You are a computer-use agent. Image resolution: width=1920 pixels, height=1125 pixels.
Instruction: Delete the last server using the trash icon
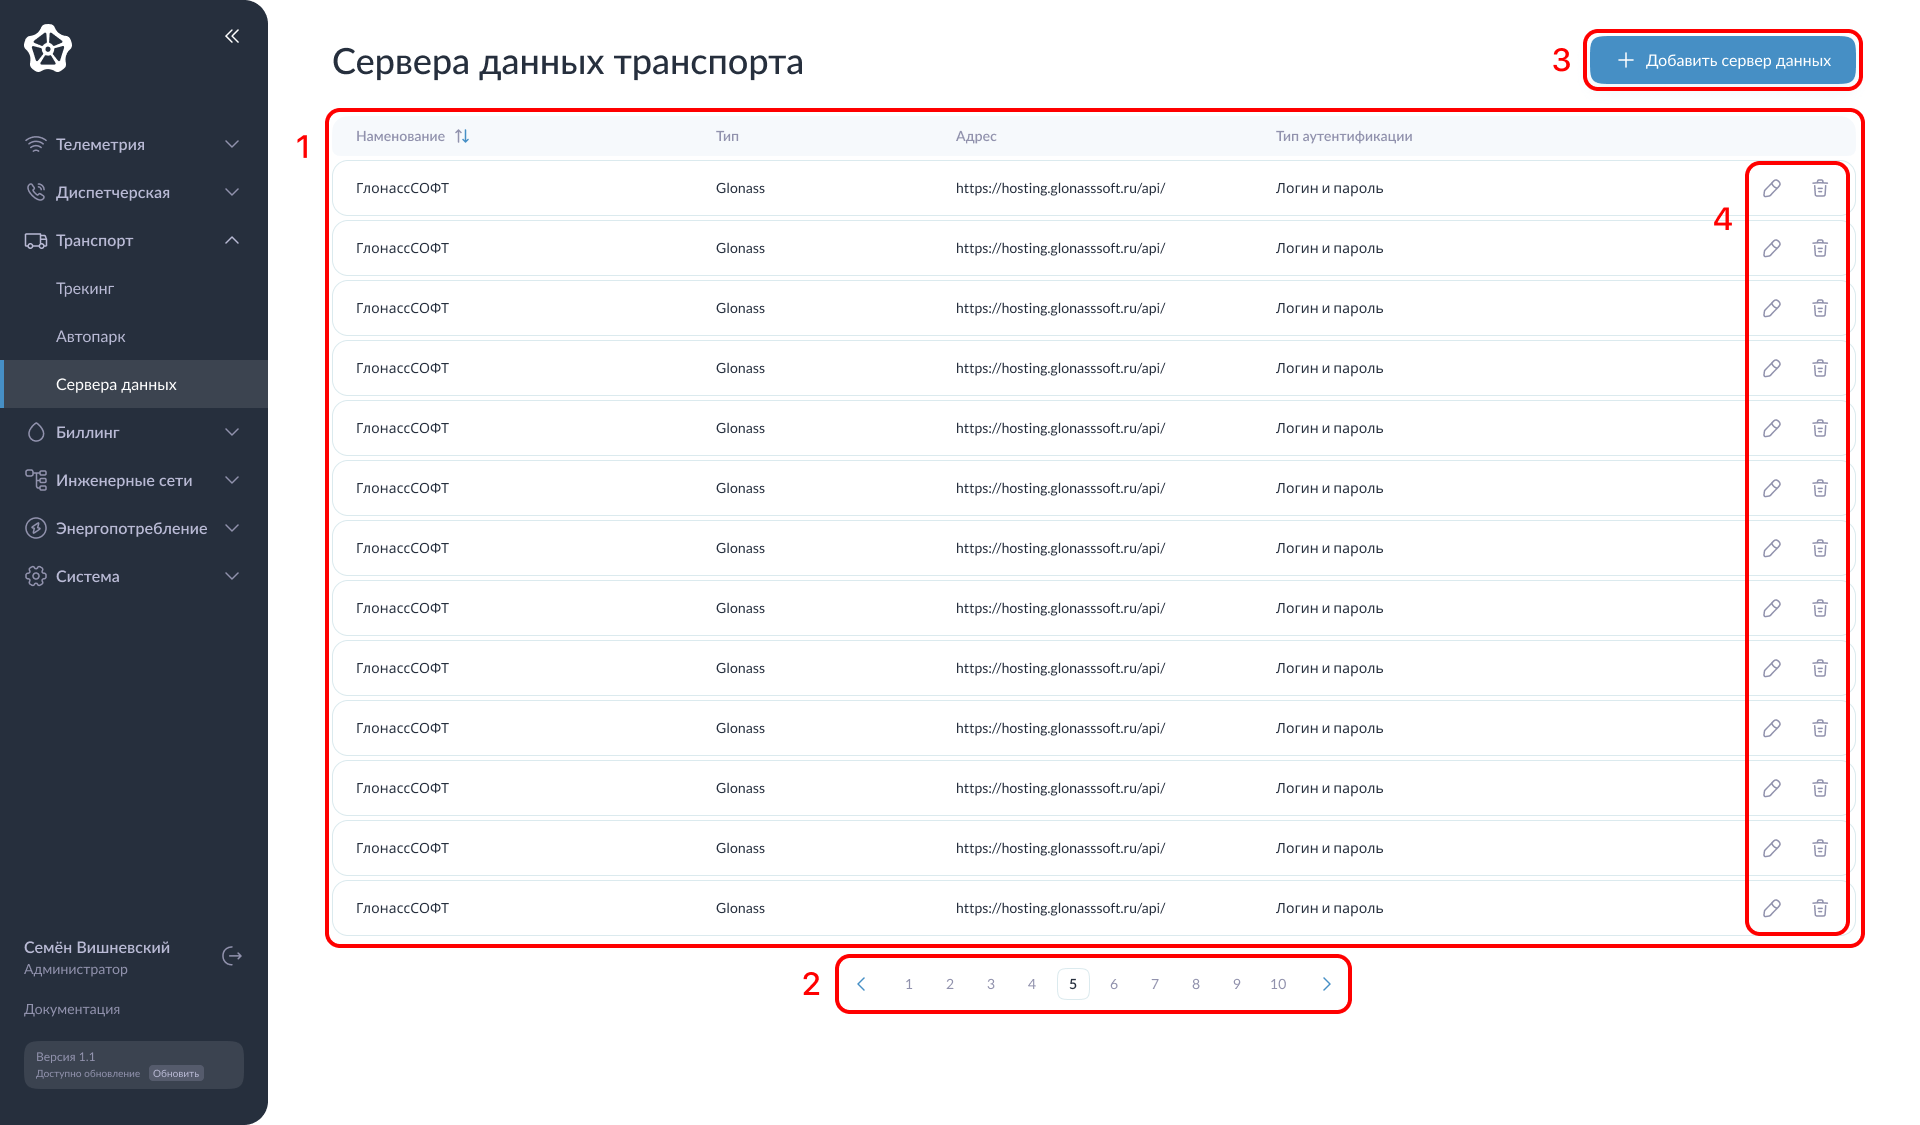coord(1820,908)
